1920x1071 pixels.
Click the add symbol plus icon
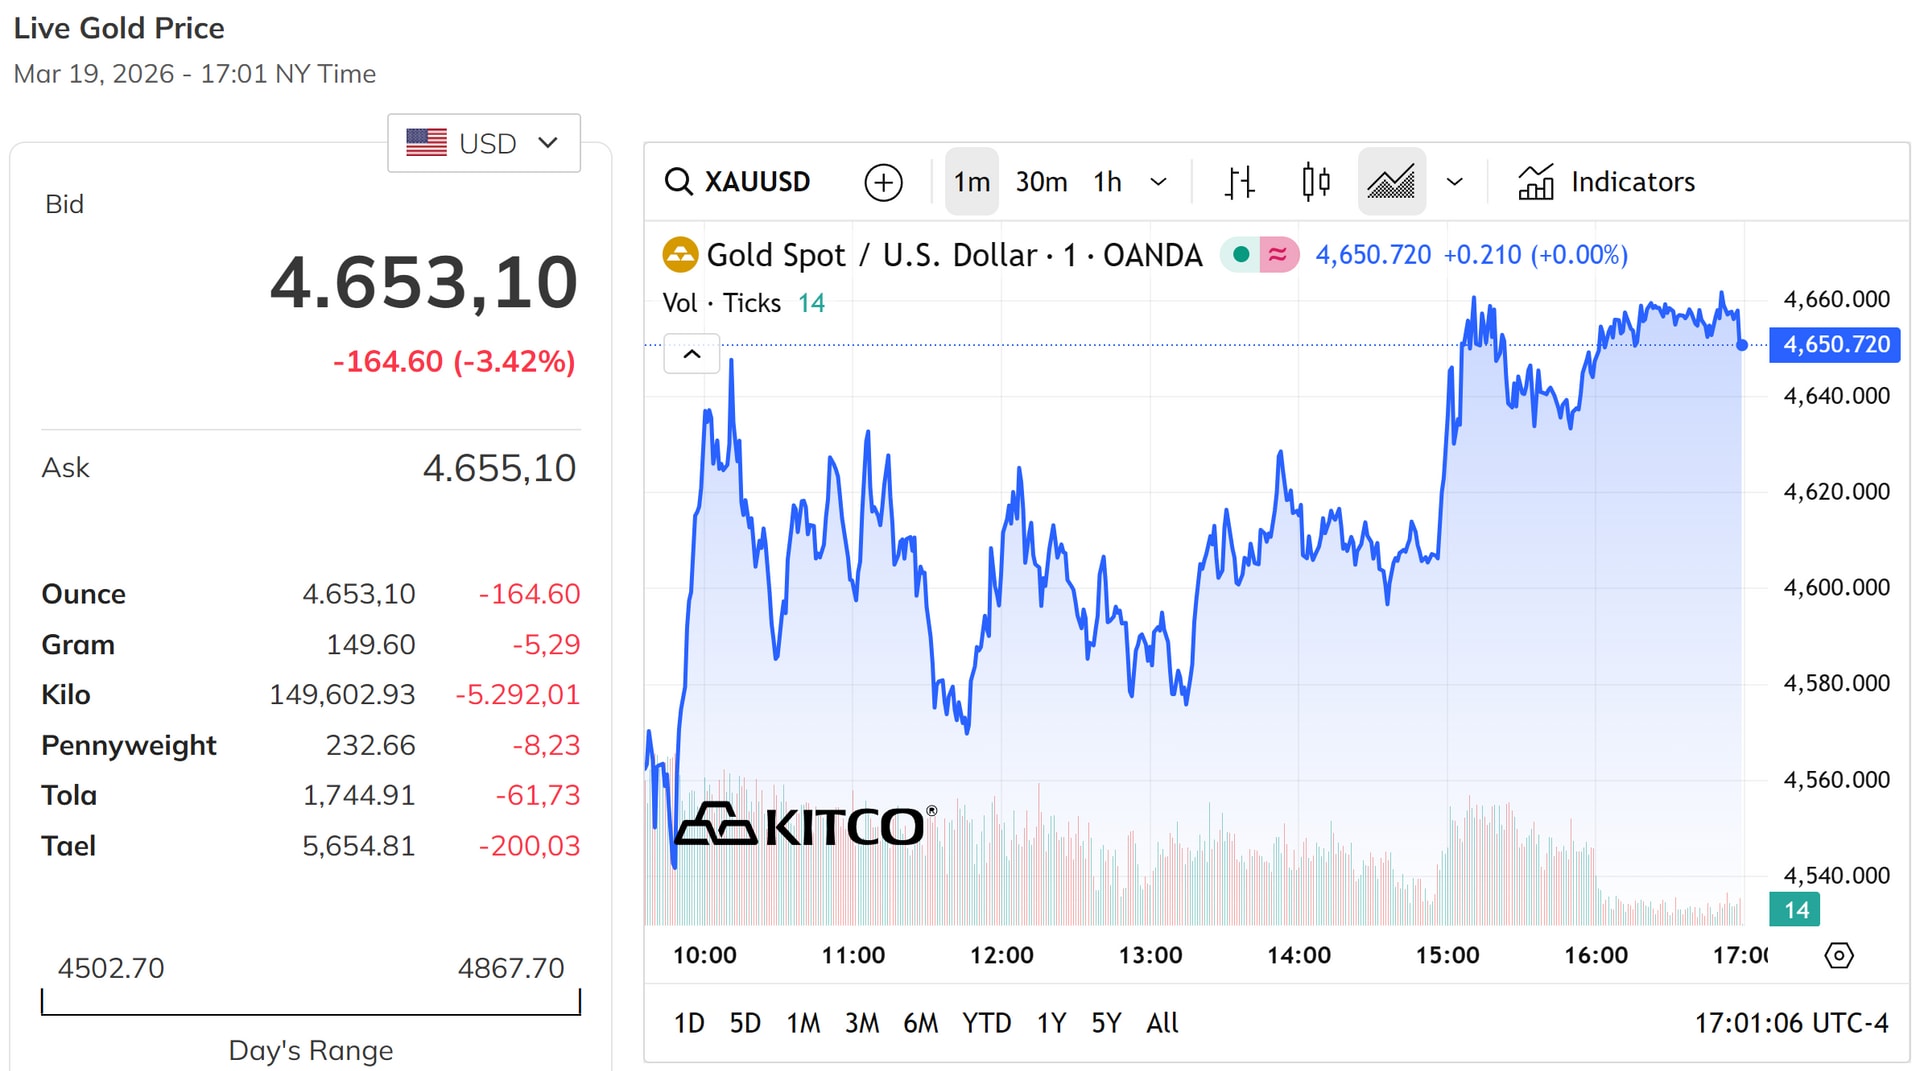coord(883,182)
